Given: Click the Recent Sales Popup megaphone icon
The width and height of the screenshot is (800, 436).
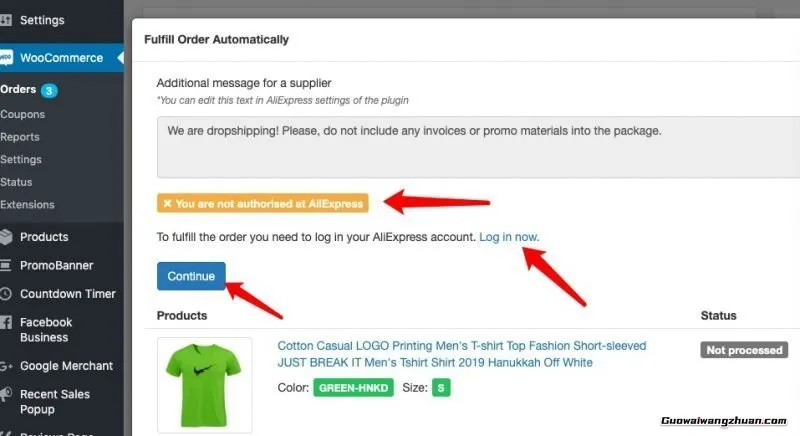Looking at the screenshot, I should [x=6, y=394].
